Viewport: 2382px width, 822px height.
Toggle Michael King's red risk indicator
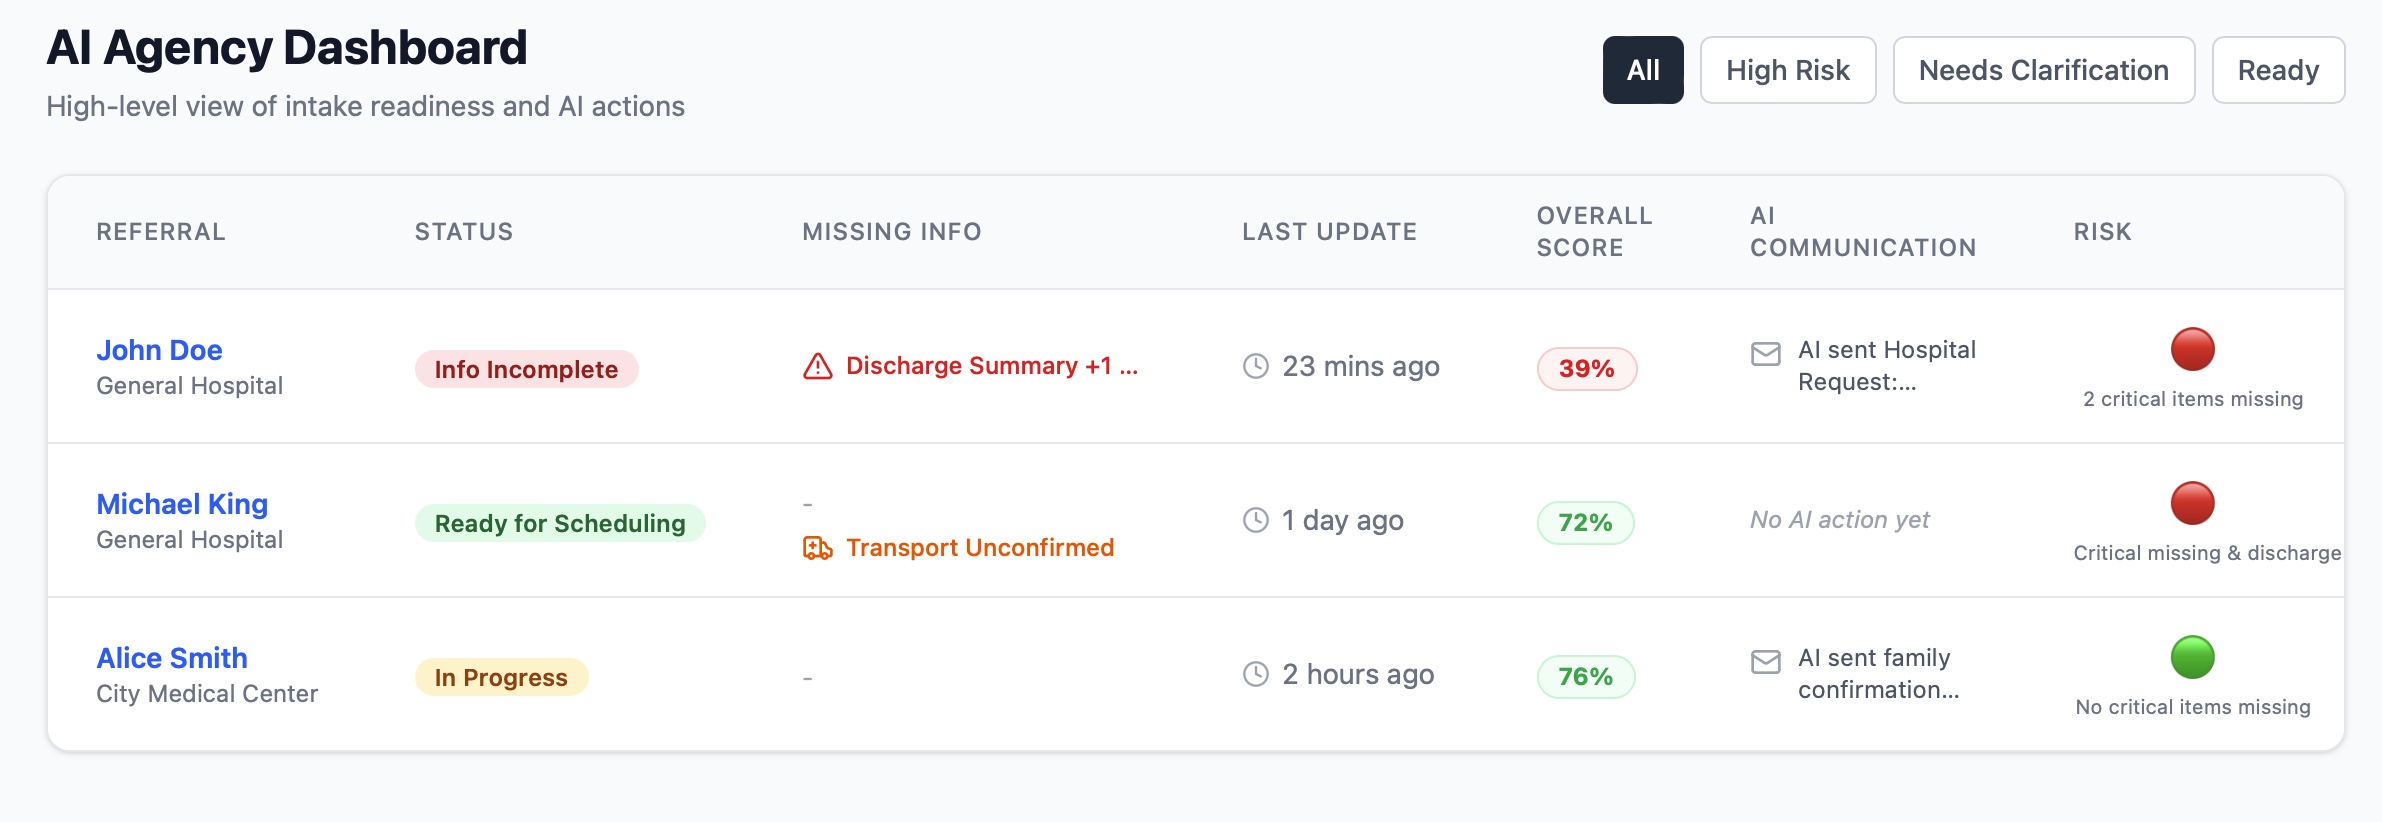2191,504
